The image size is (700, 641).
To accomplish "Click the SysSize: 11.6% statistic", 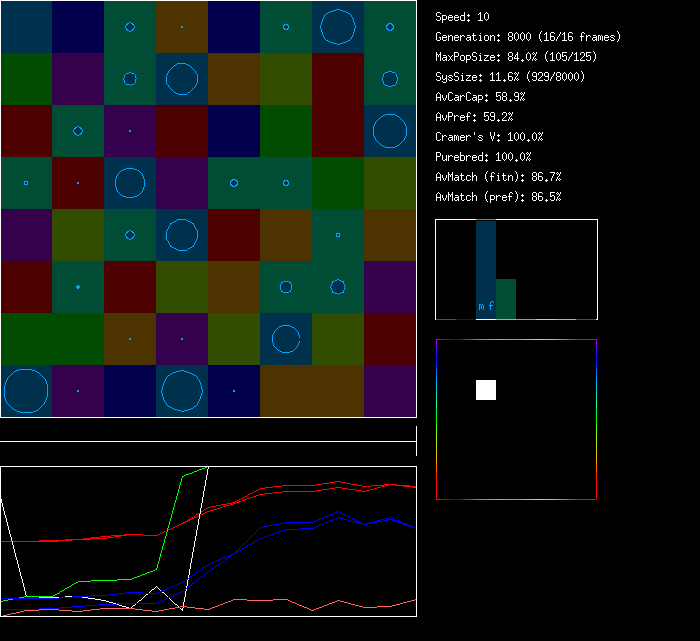I will [x=510, y=77].
